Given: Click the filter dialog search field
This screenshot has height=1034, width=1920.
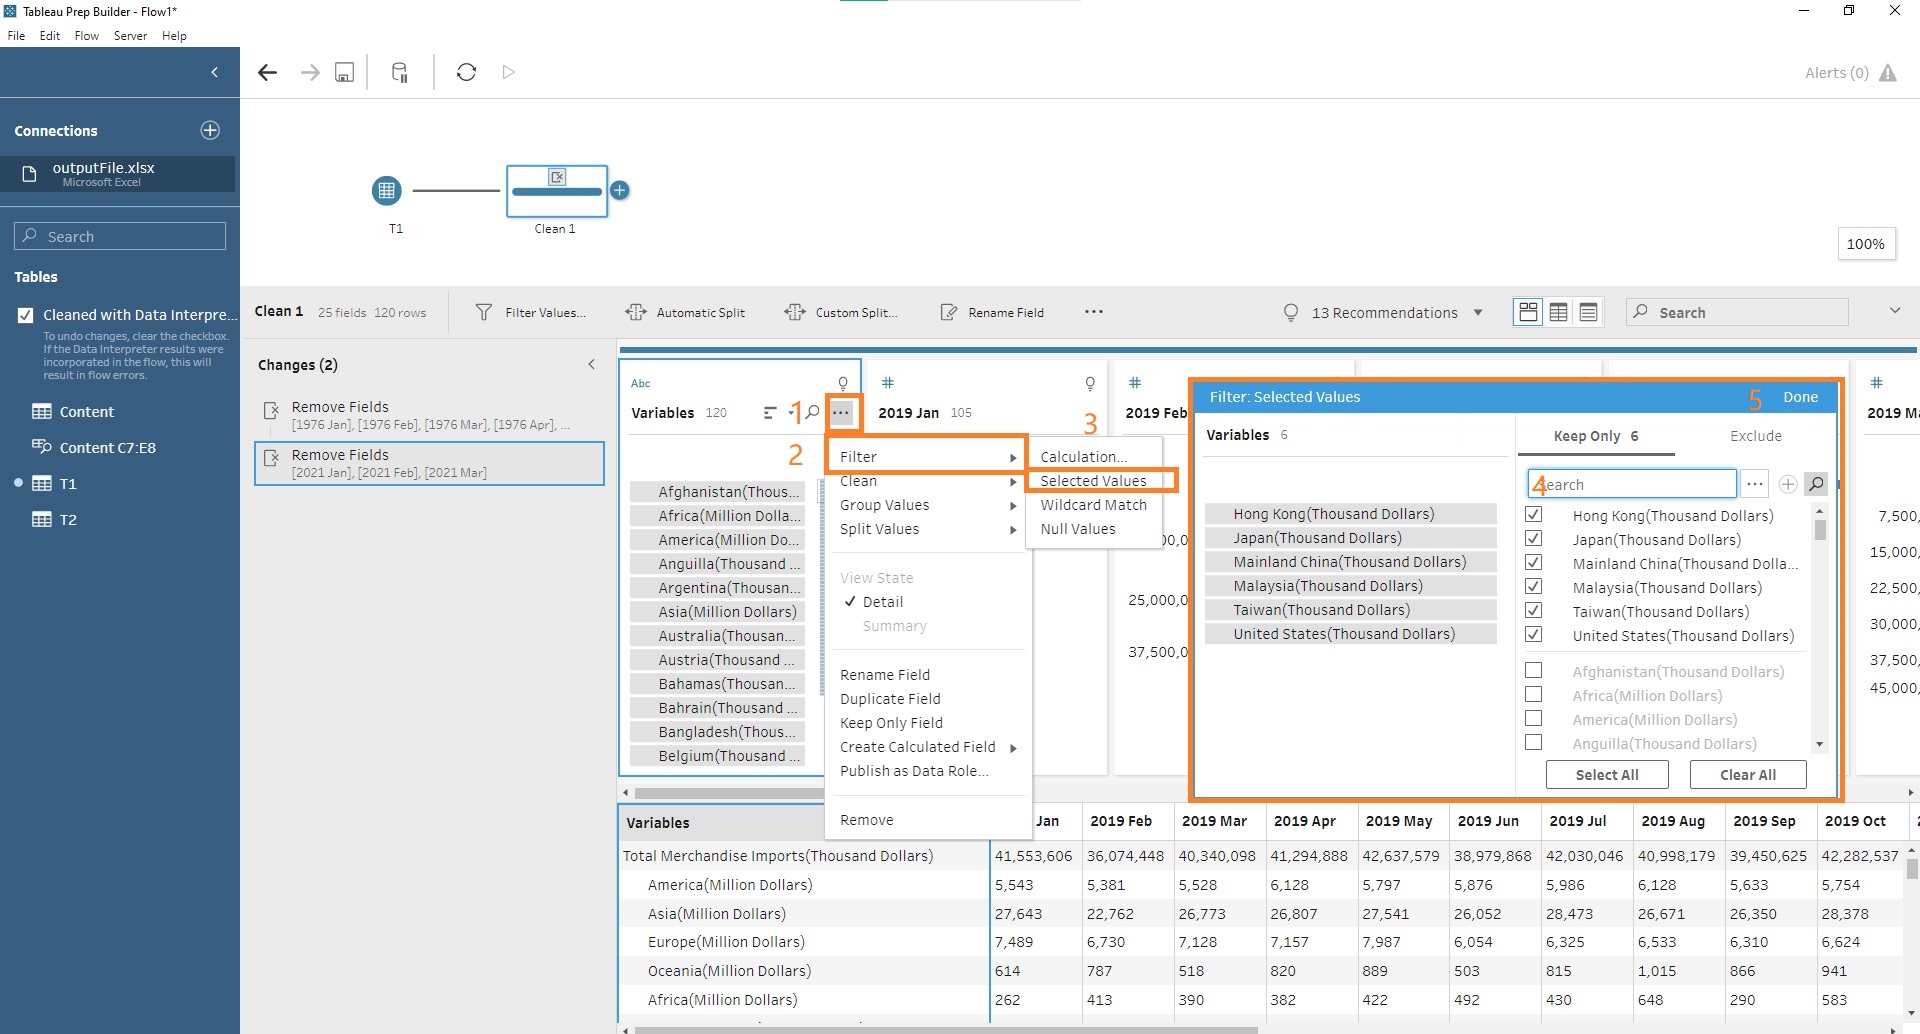Looking at the screenshot, I should (1632, 484).
